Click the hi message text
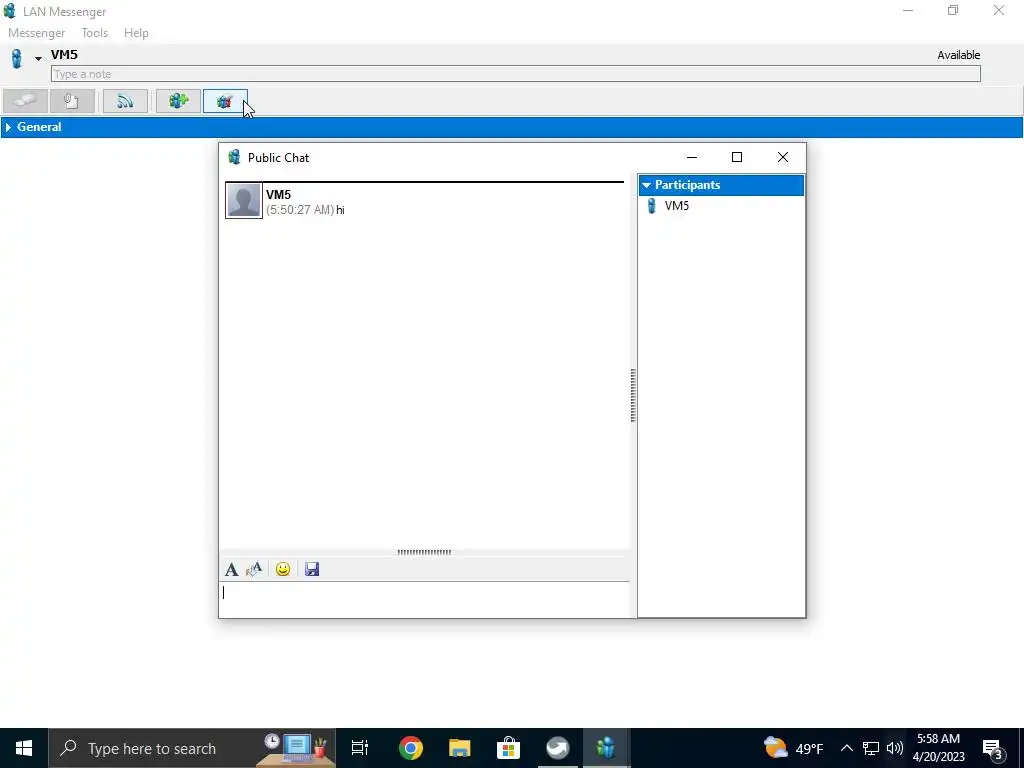 click(x=340, y=210)
